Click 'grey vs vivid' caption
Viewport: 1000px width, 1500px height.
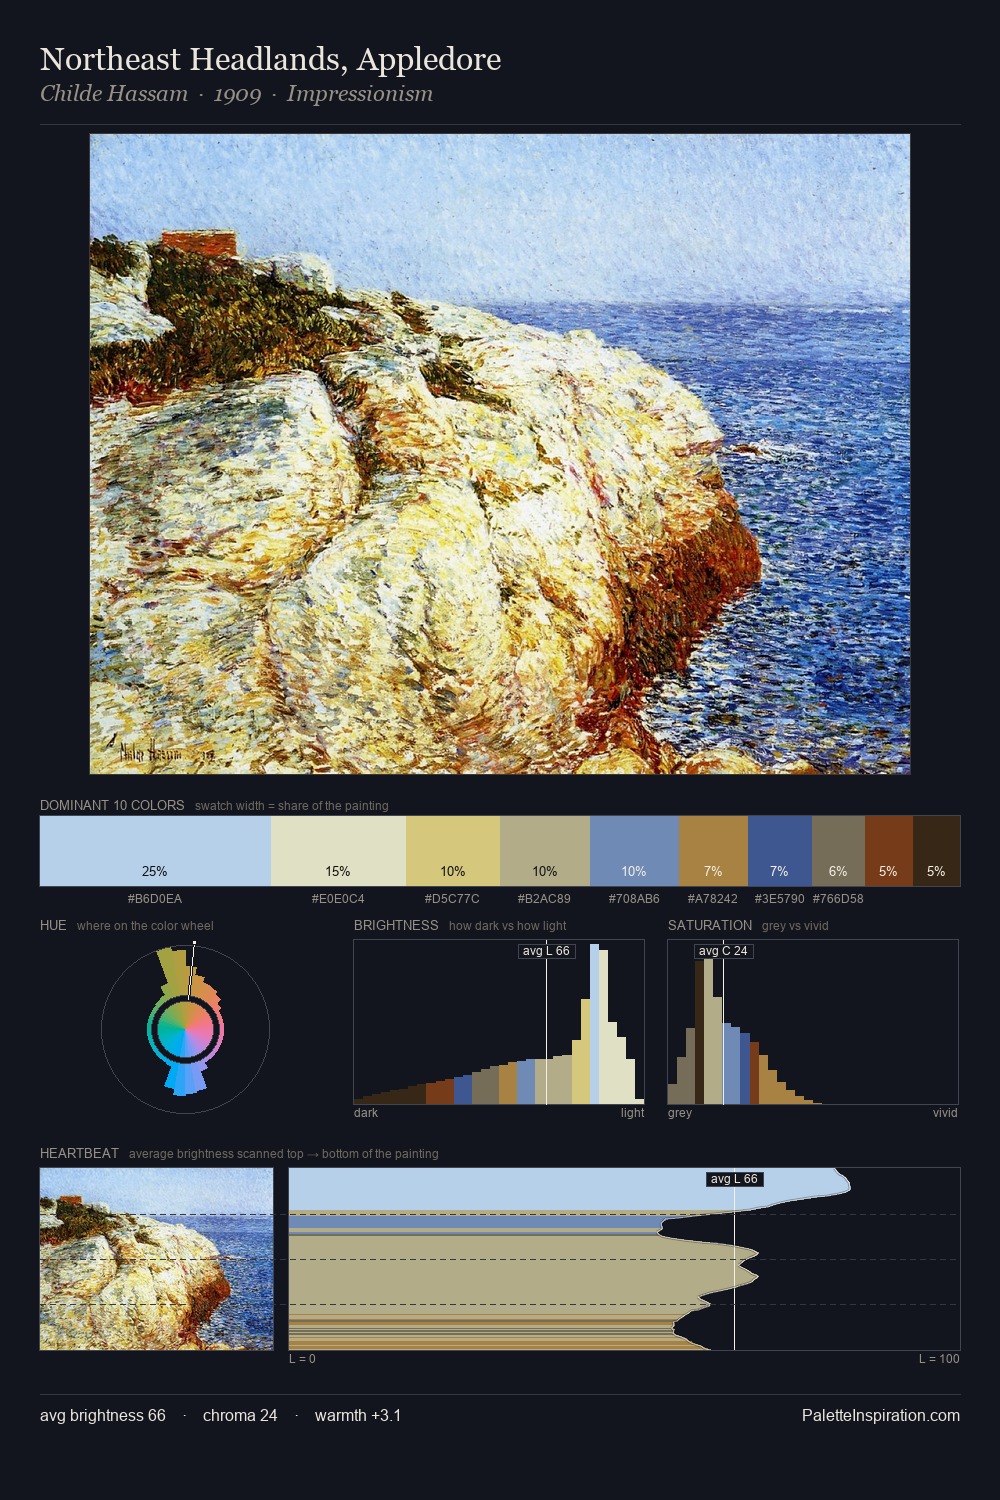coord(795,926)
